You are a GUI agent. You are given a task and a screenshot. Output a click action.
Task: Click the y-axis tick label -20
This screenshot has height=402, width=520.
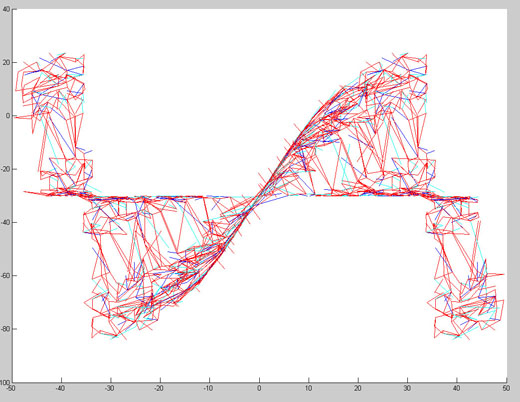click(x=5, y=169)
